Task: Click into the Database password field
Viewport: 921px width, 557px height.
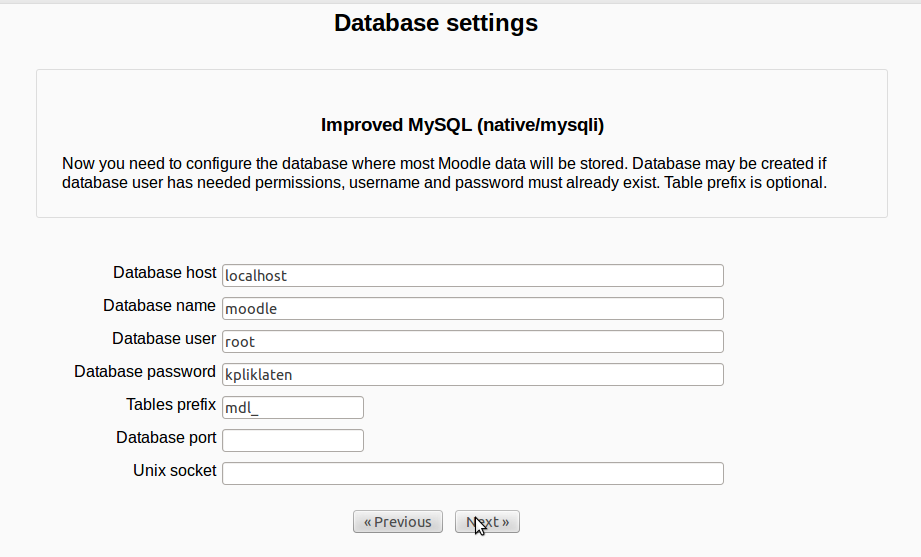Action: (x=472, y=374)
